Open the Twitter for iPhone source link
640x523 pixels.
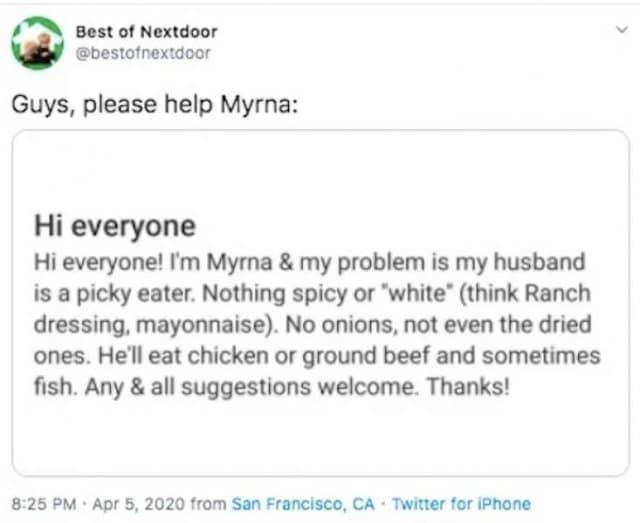pos(461,504)
